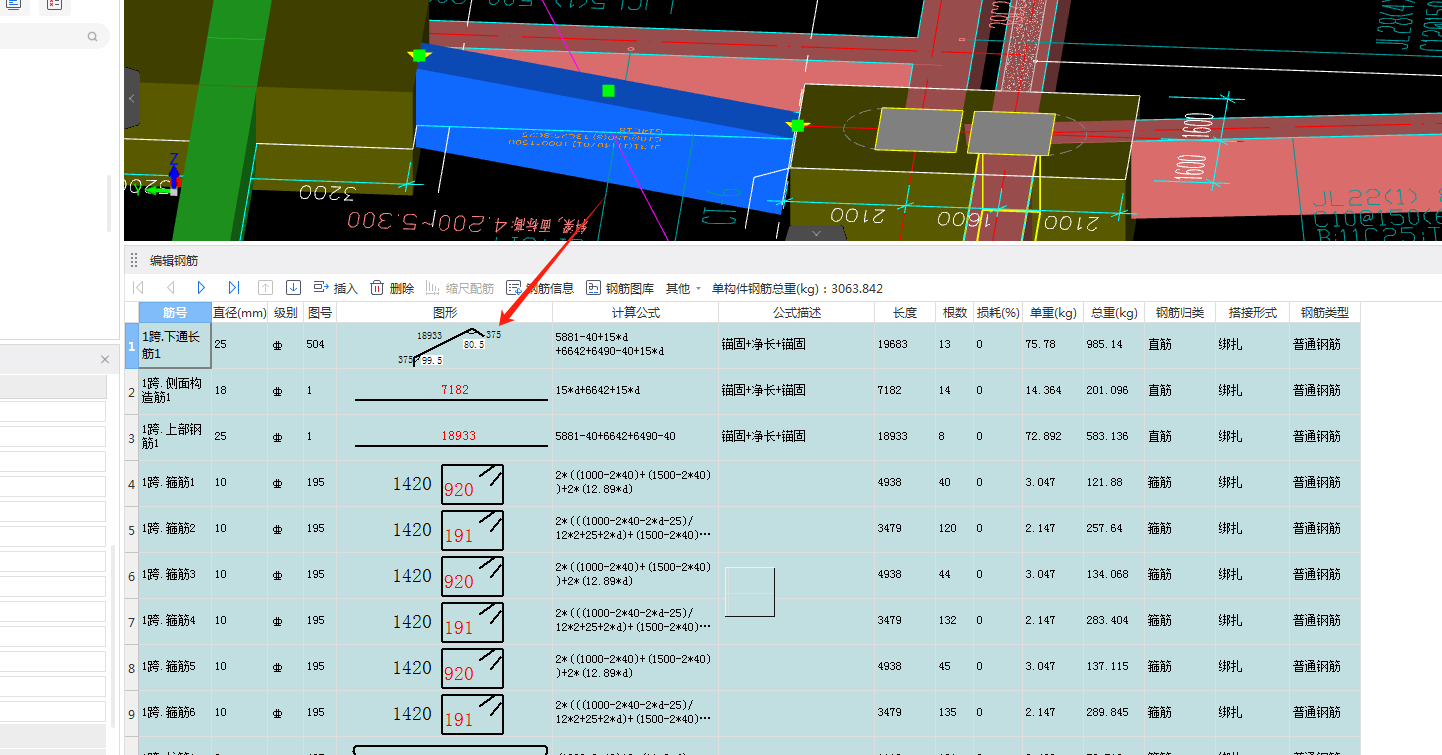This screenshot has width=1442, height=755.
Task: Click the search magnifier icon
Action: click(x=93, y=37)
